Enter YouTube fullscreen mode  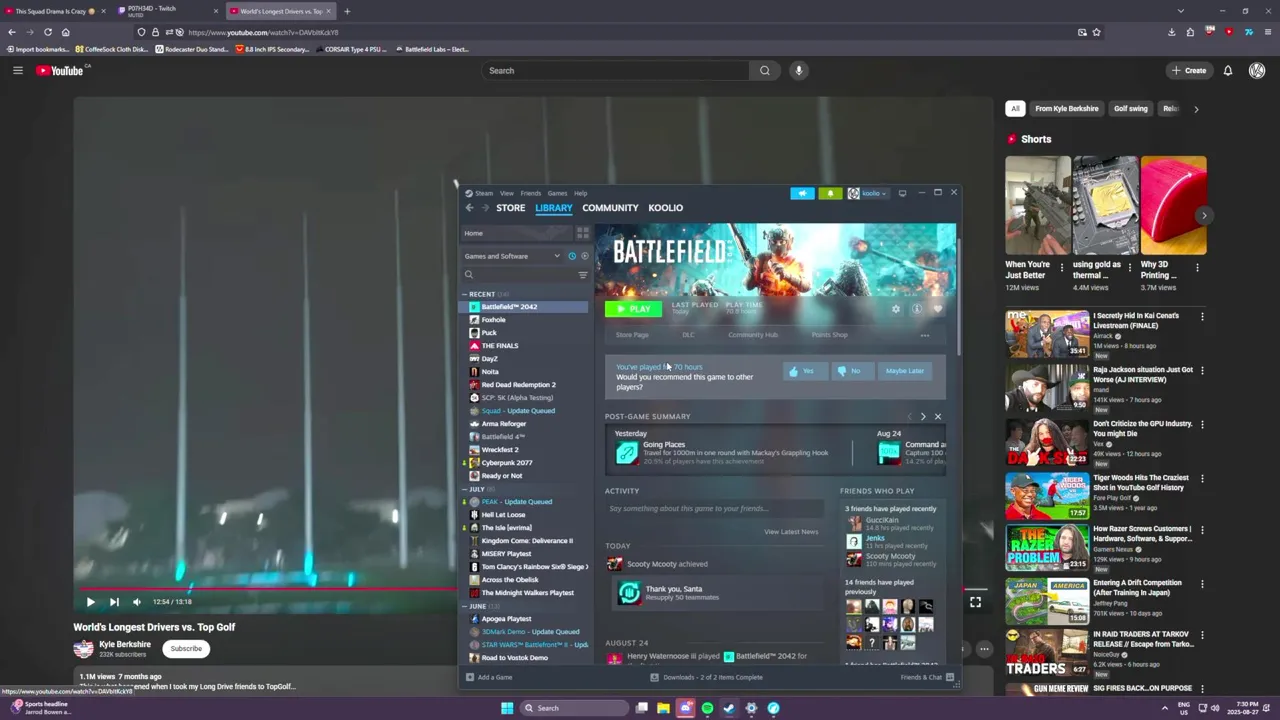(975, 602)
